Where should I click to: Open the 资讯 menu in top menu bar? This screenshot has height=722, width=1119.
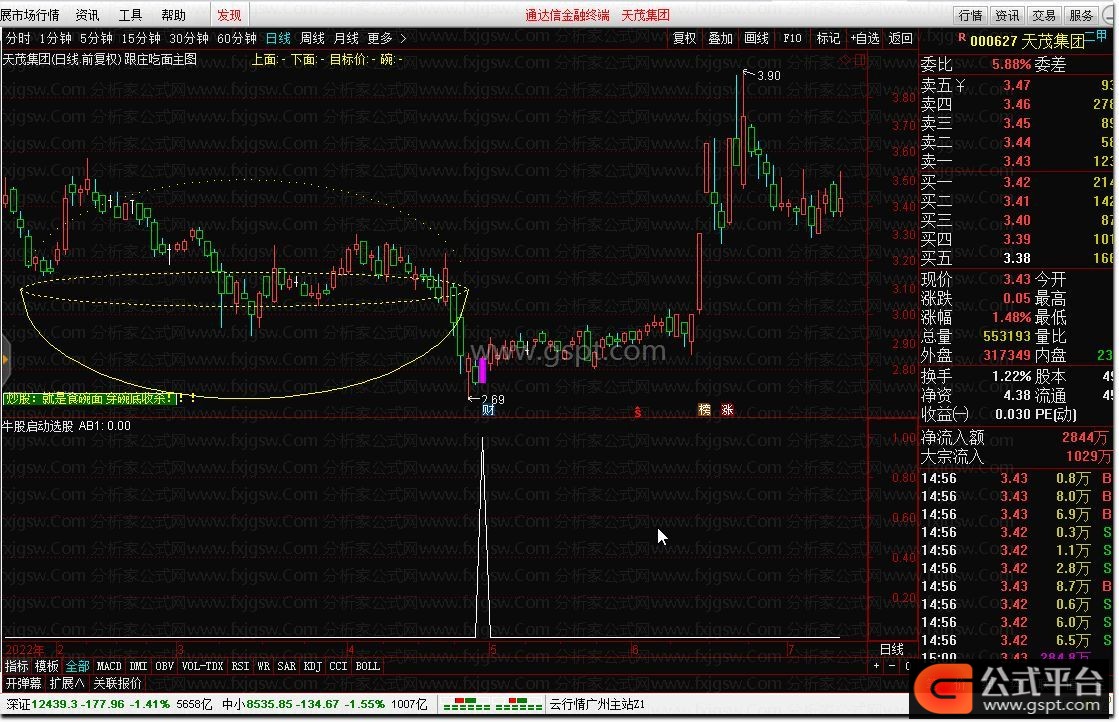(87, 15)
